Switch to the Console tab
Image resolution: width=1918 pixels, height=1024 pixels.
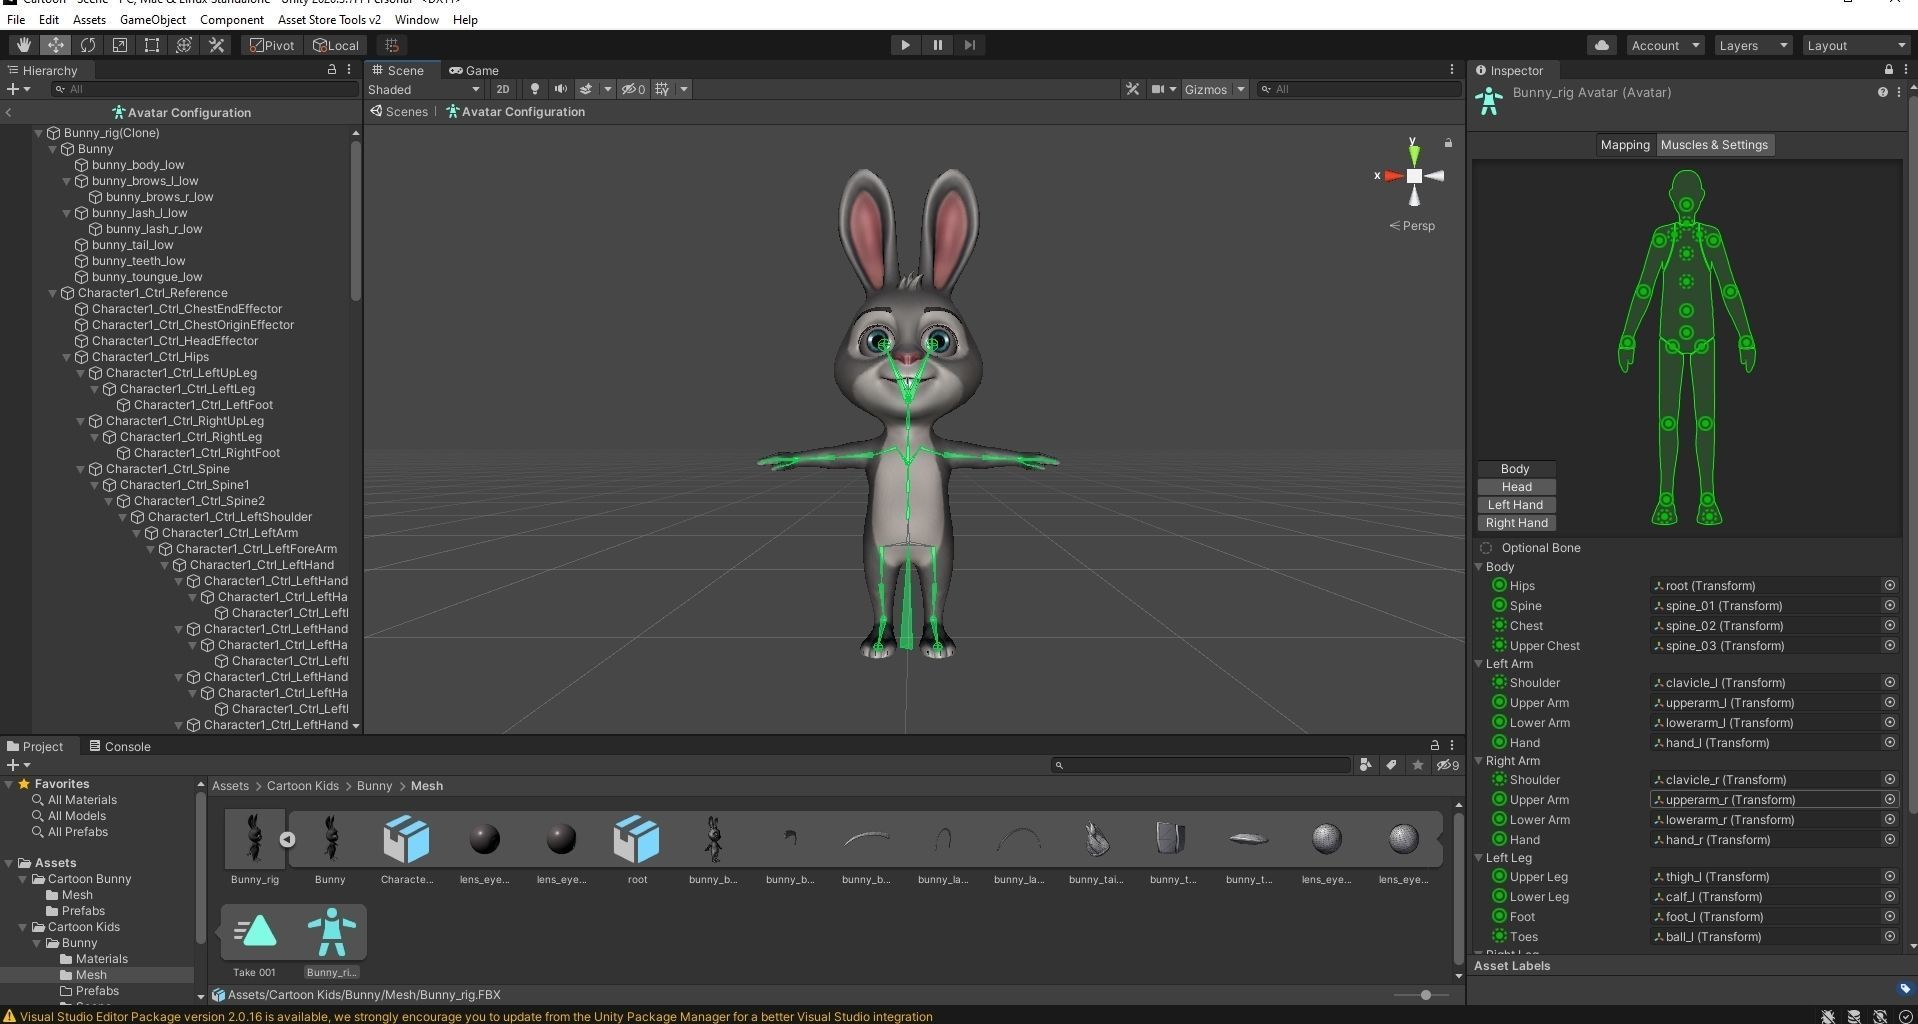(x=120, y=746)
